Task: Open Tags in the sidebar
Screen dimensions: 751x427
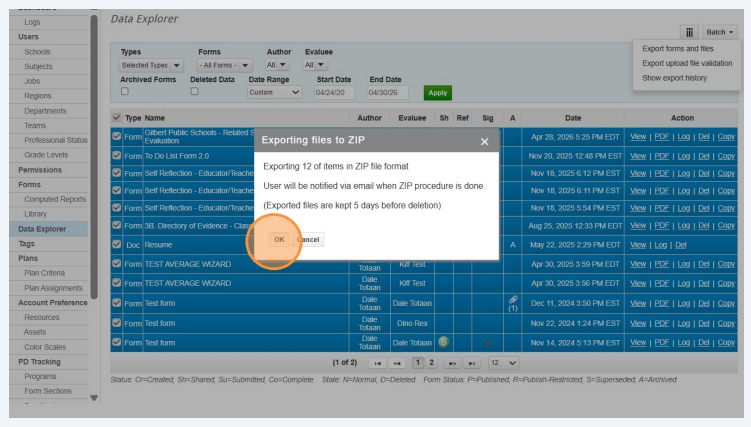Action: (26, 244)
